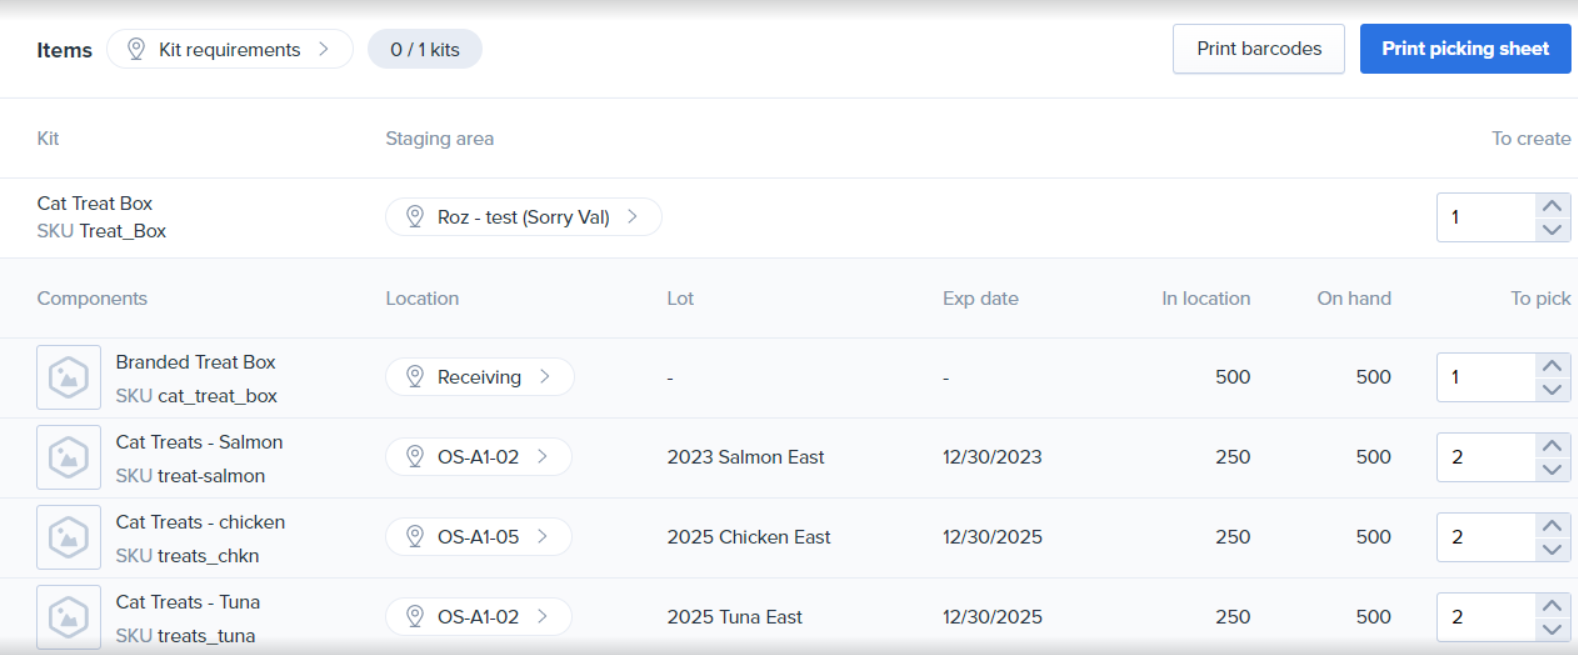The image size is (1578, 655).
Task: Click the Print picking sheet button
Action: click(x=1464, y=49)
